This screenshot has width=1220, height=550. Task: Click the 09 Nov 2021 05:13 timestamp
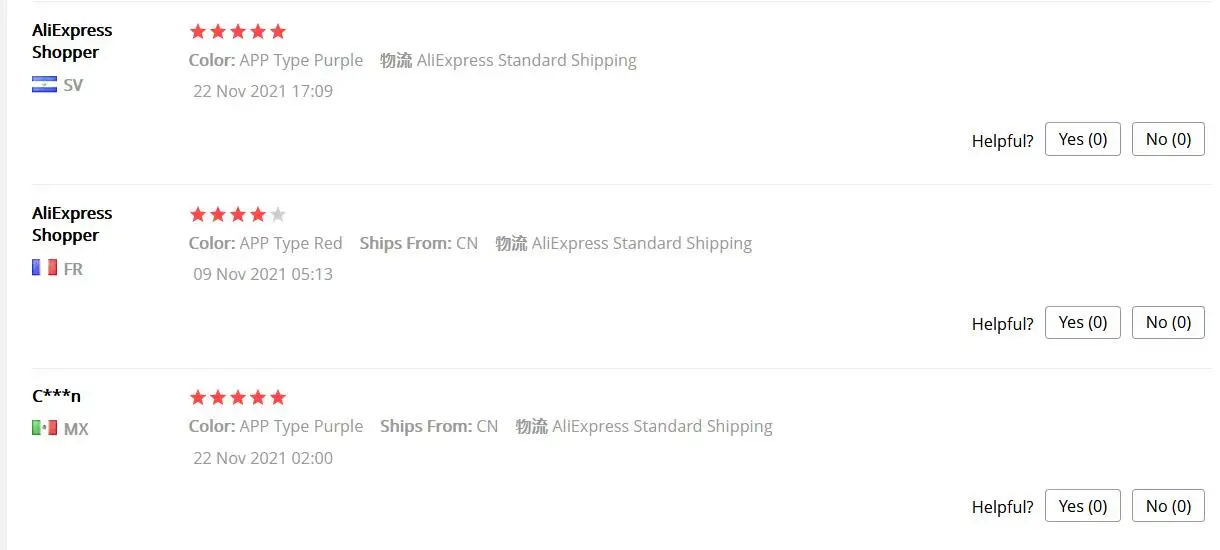(x=263, y=274)
